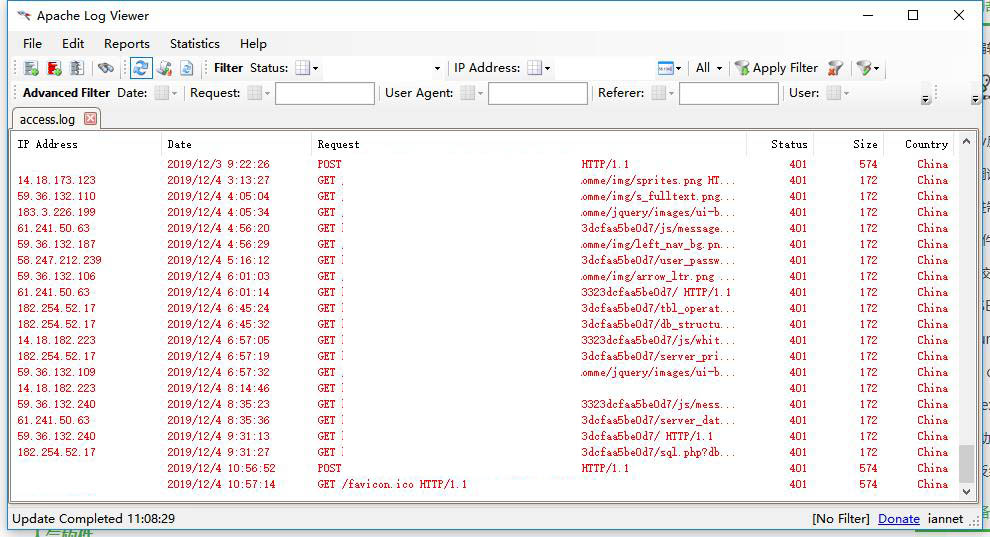Open the Help menu
Screen dimensions: 990x537
click(x=253, y=44)
